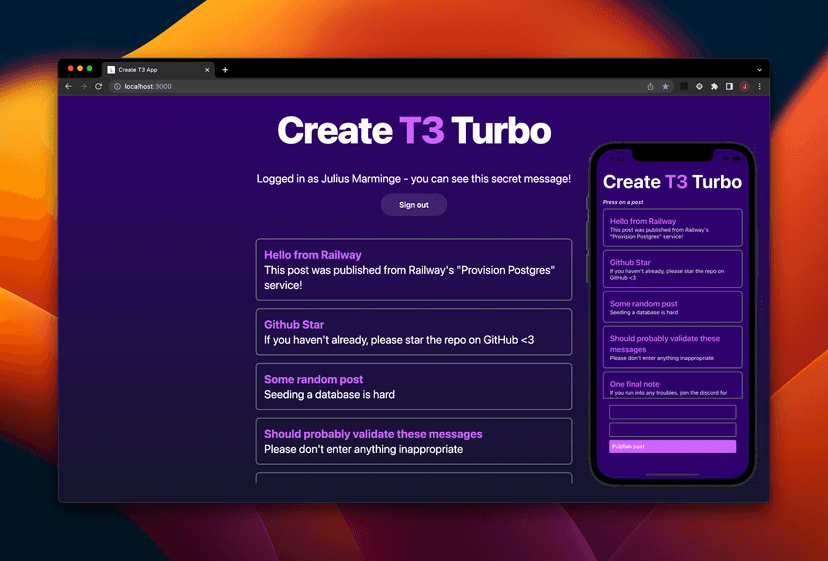Click the Sign out button
Image resolution: width=828 pixels, height=561 pixels.
413,205
